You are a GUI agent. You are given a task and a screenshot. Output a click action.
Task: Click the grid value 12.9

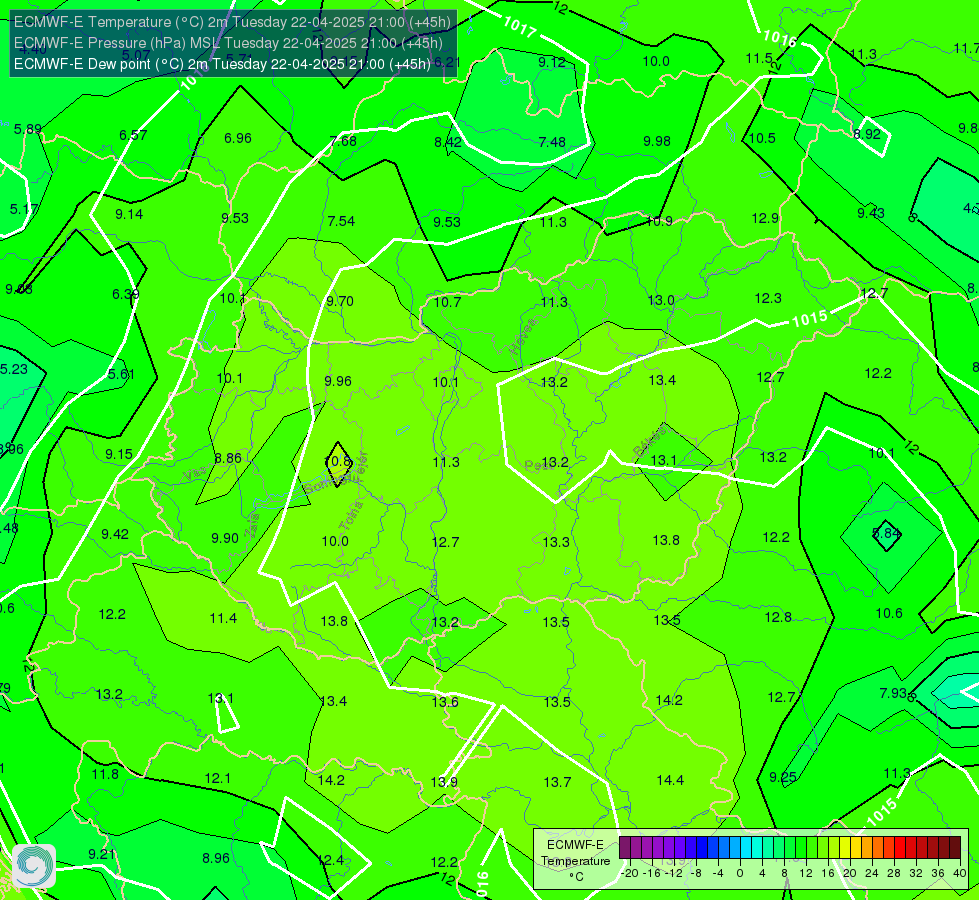coord(765,219)
